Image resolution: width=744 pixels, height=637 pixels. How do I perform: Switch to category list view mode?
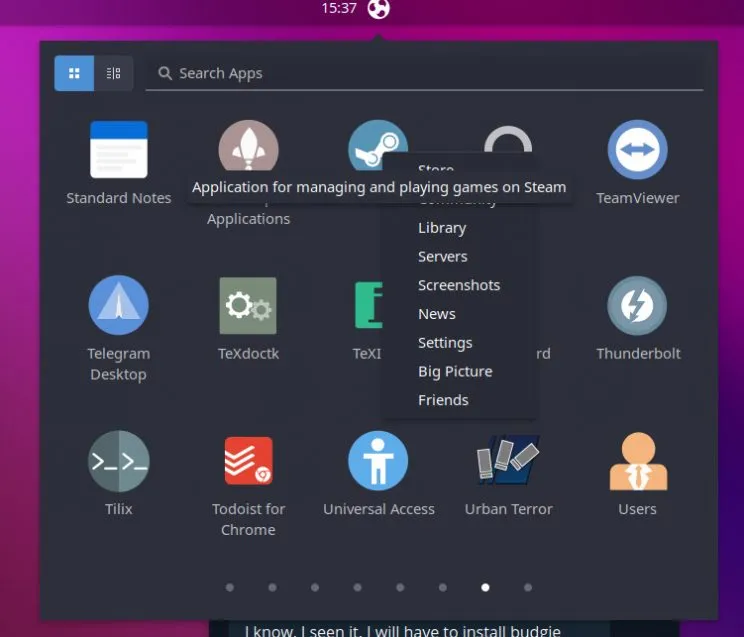pos(113,73)
